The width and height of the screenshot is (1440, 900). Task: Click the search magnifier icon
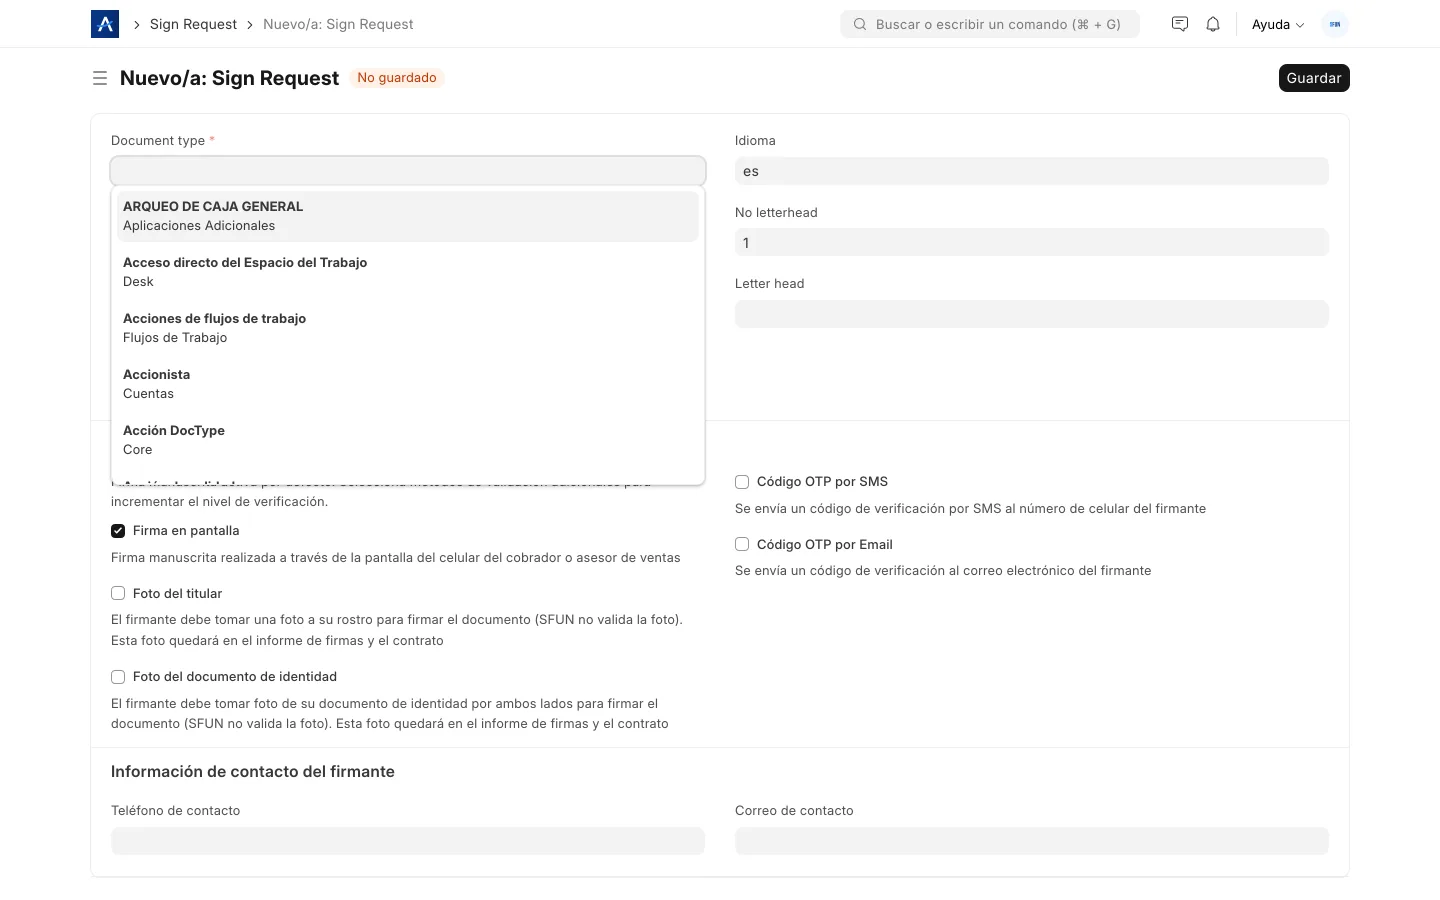860,24
